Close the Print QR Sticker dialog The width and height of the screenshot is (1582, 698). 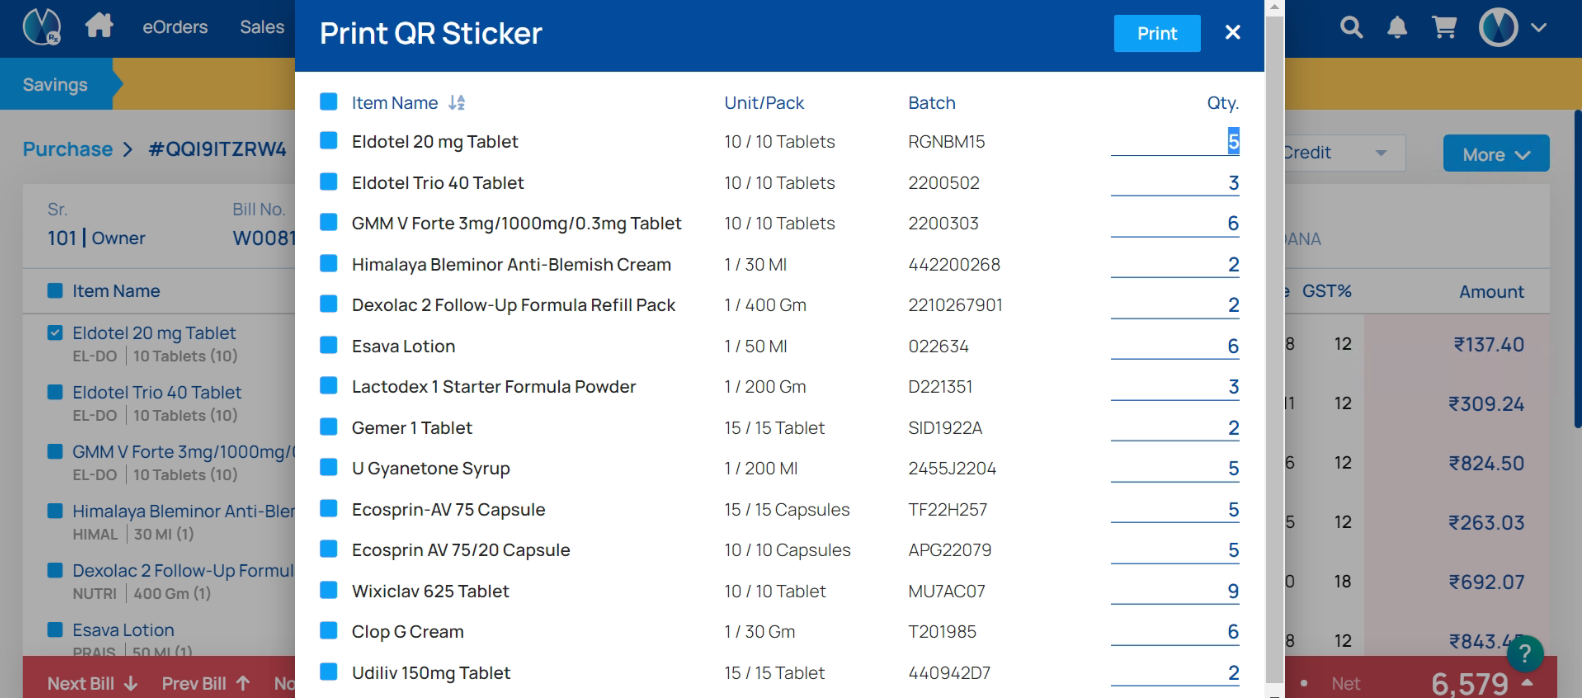[1233, 33]
